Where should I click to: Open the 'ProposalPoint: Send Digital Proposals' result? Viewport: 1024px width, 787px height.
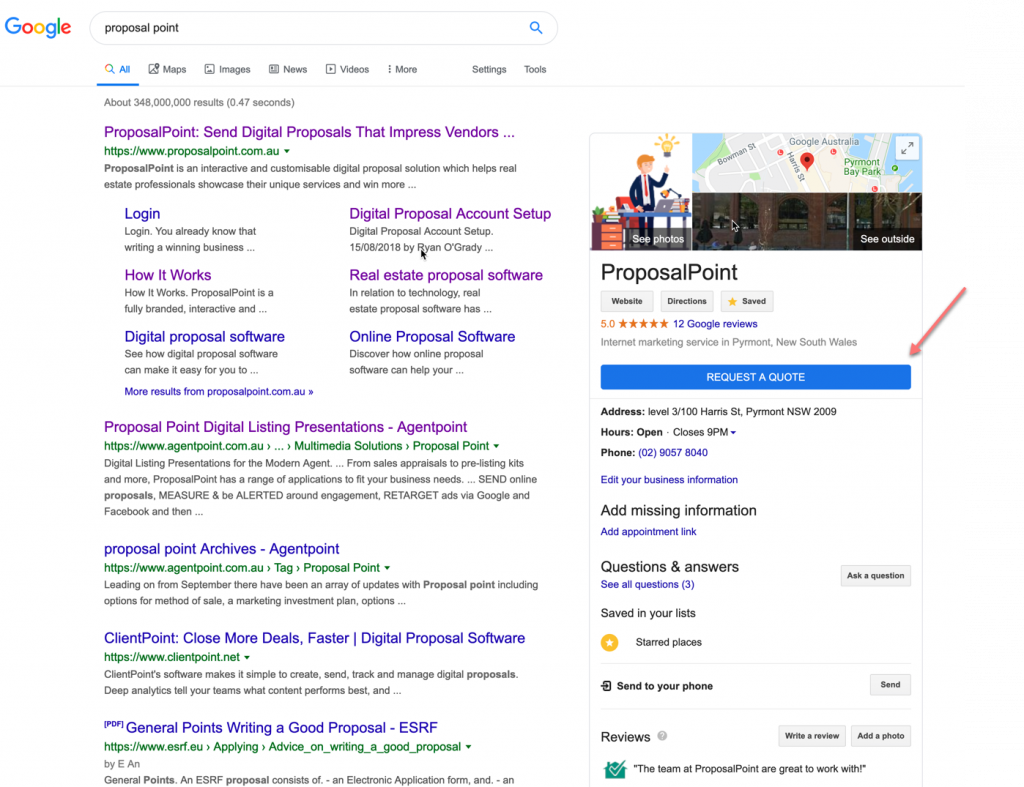(309, 132)
